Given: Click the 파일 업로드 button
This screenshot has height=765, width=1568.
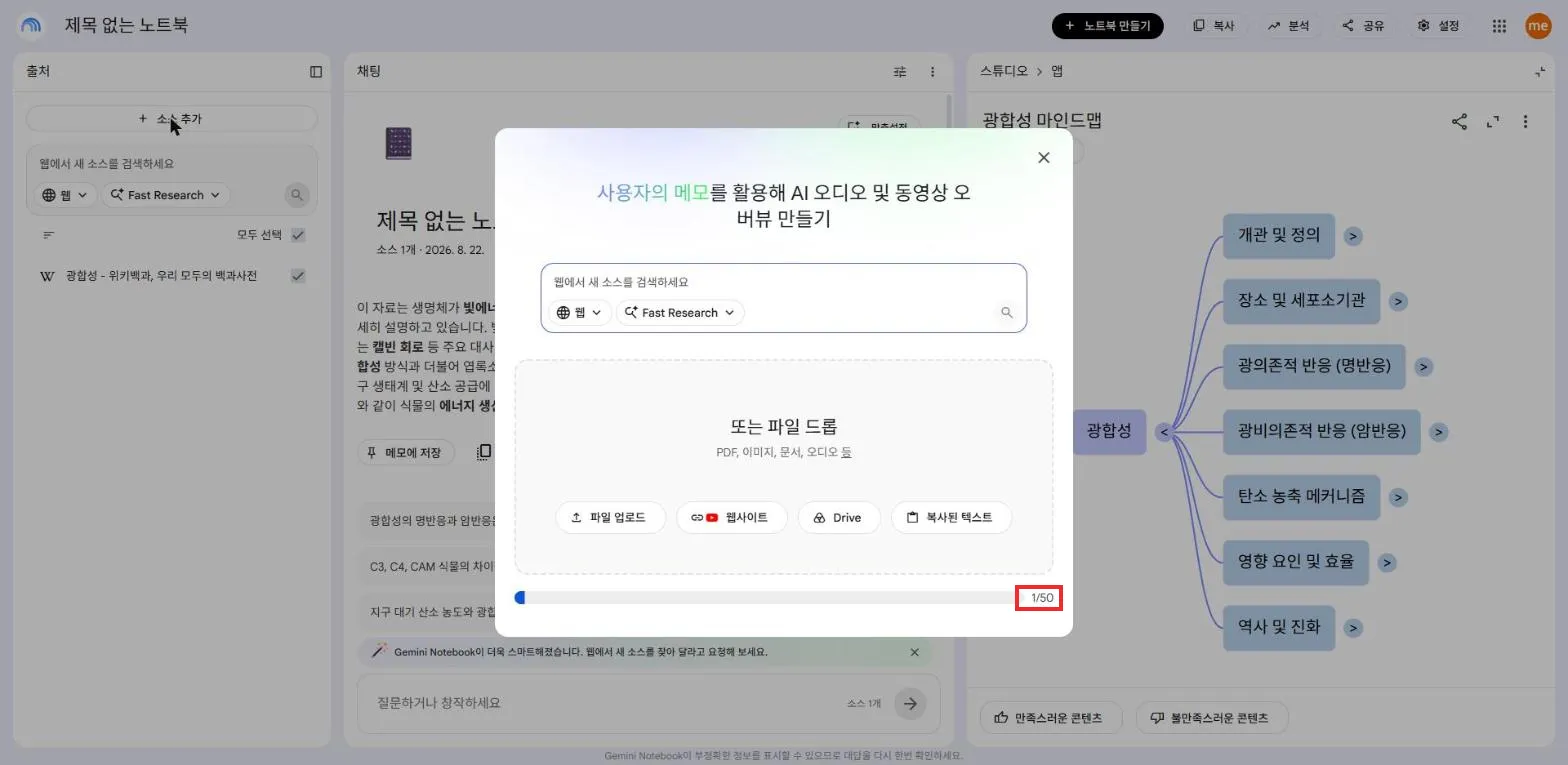Looking at the screenshot, I should [x=610, y=518].
